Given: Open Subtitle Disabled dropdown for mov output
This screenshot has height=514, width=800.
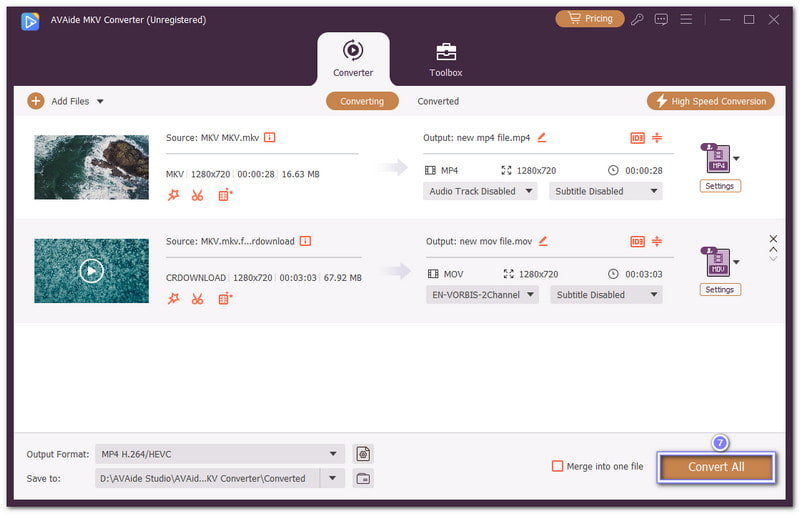Looking at the screenshot, I should (x=606, y=295).
